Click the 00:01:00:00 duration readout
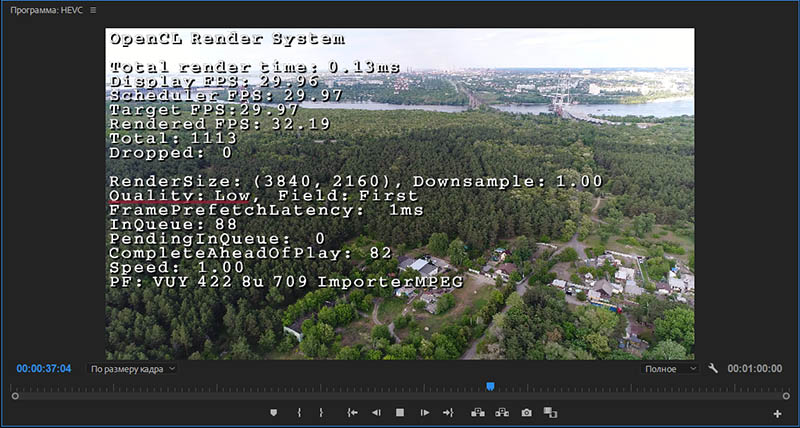 (x=755, y=368)
